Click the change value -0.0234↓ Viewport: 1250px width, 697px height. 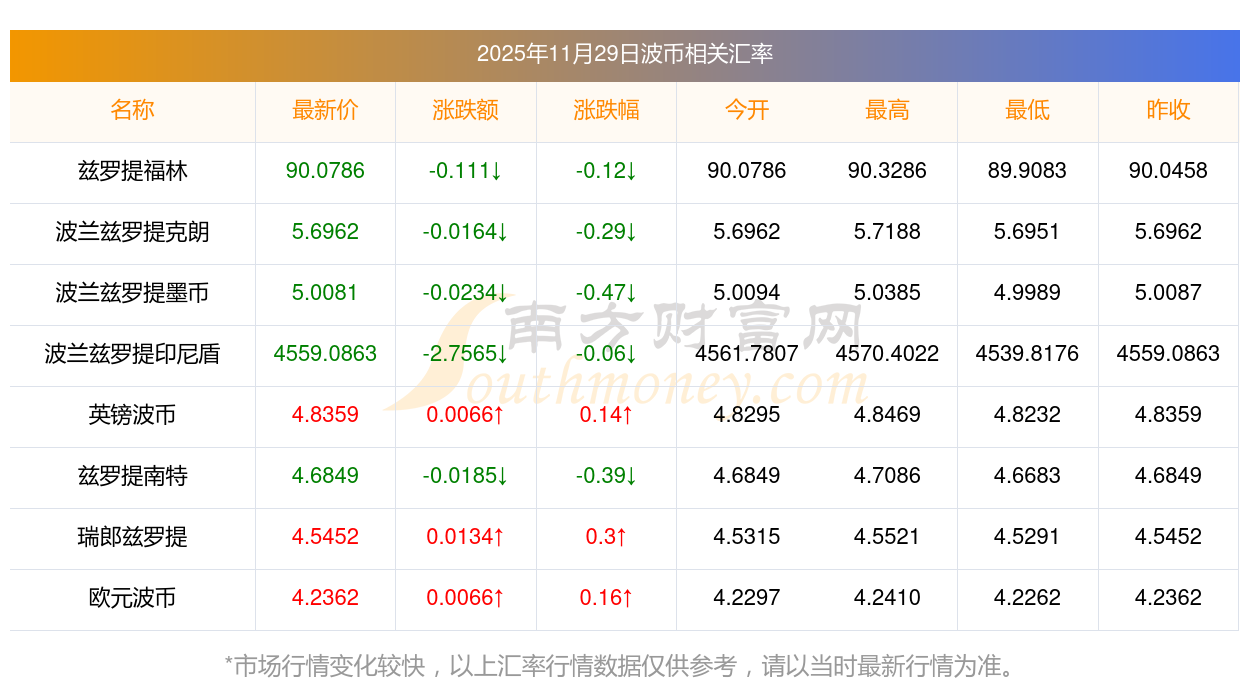[466, 293]
